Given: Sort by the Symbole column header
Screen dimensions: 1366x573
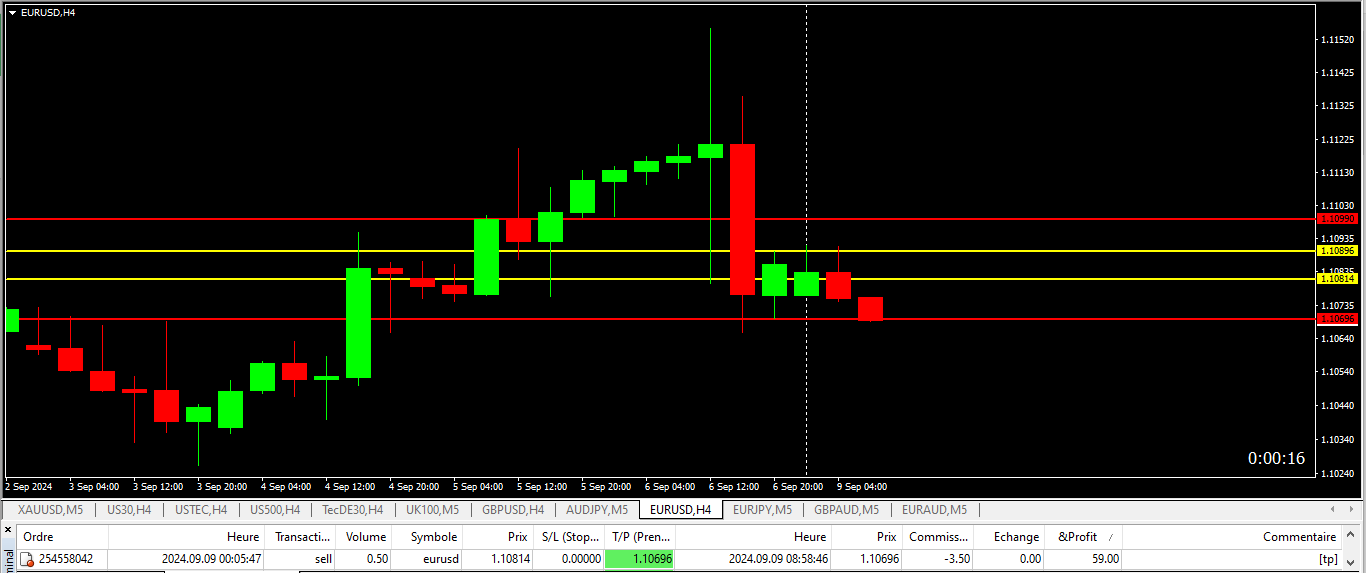Looking at the screenshot, I should pyautogui.click(x=434, y=537).
